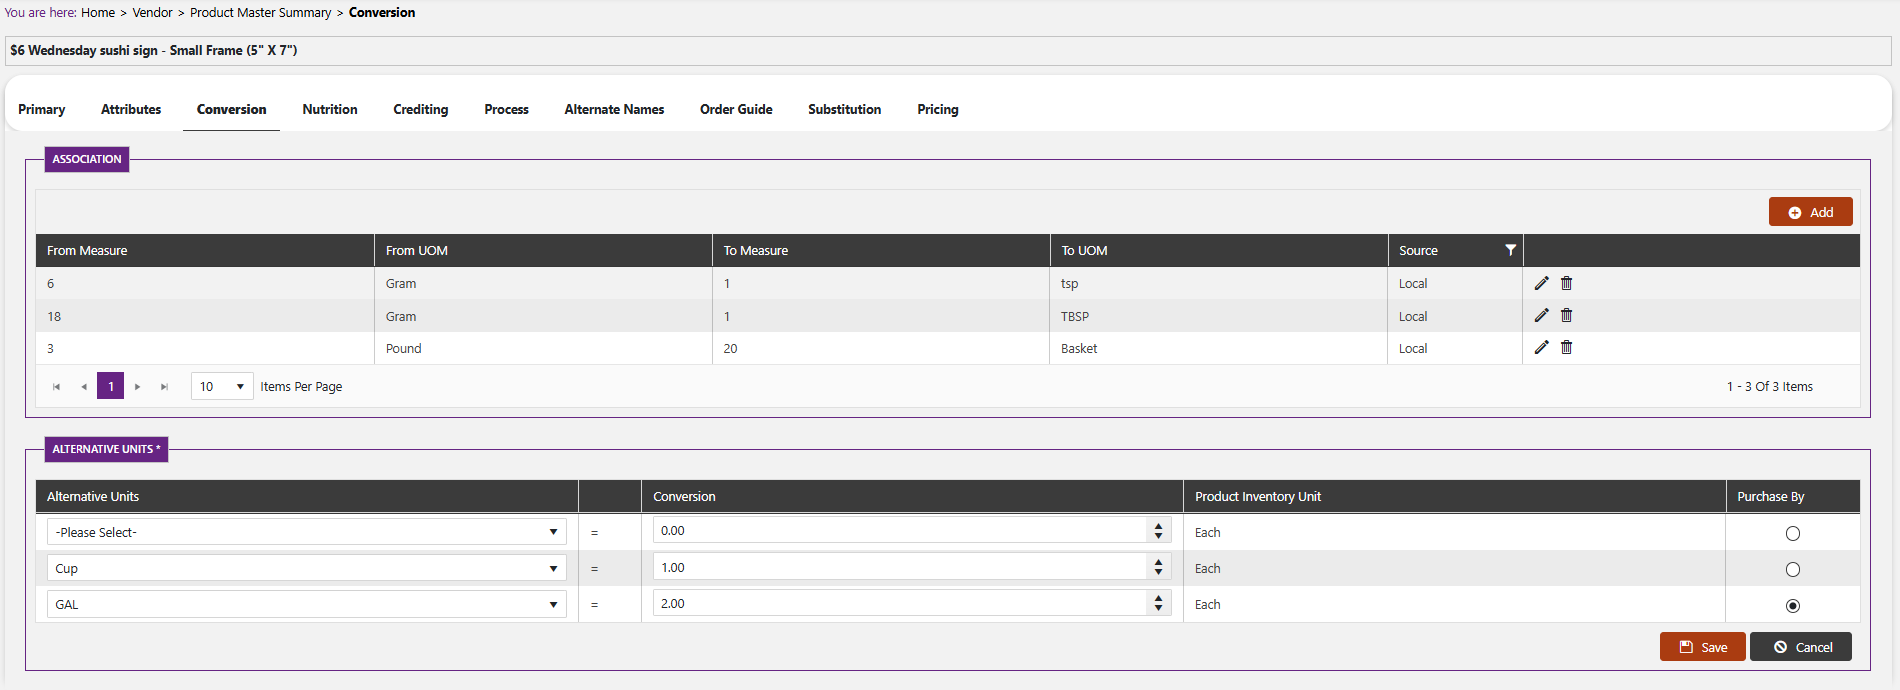
Task: Sort by Source column header
Action: (x=1418, y=251)
